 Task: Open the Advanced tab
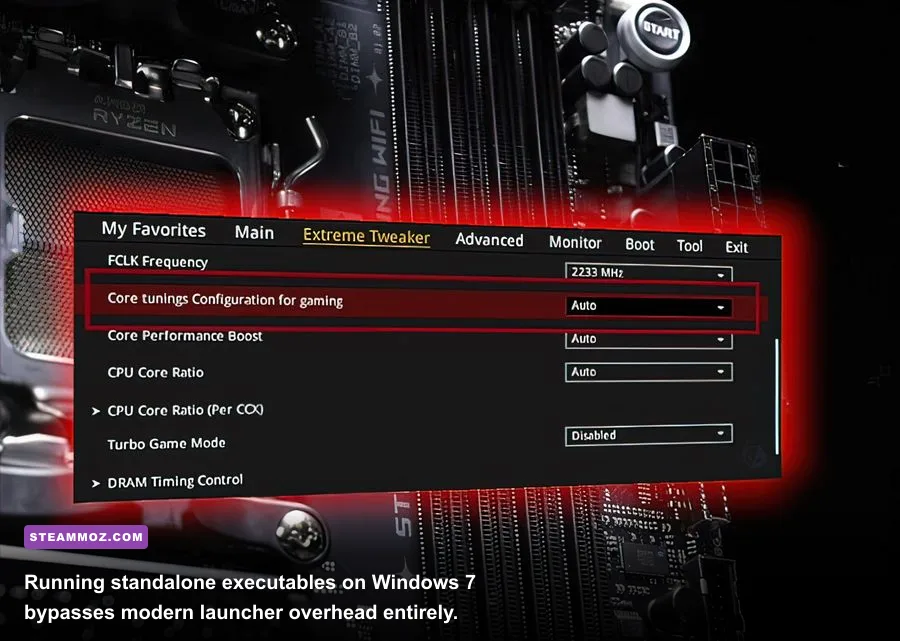489,240
